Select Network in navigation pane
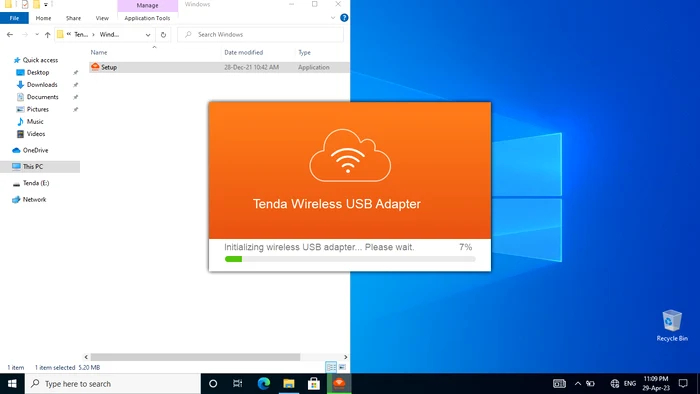Viewport: 700px width, 394px height. (x=34, y=199)
